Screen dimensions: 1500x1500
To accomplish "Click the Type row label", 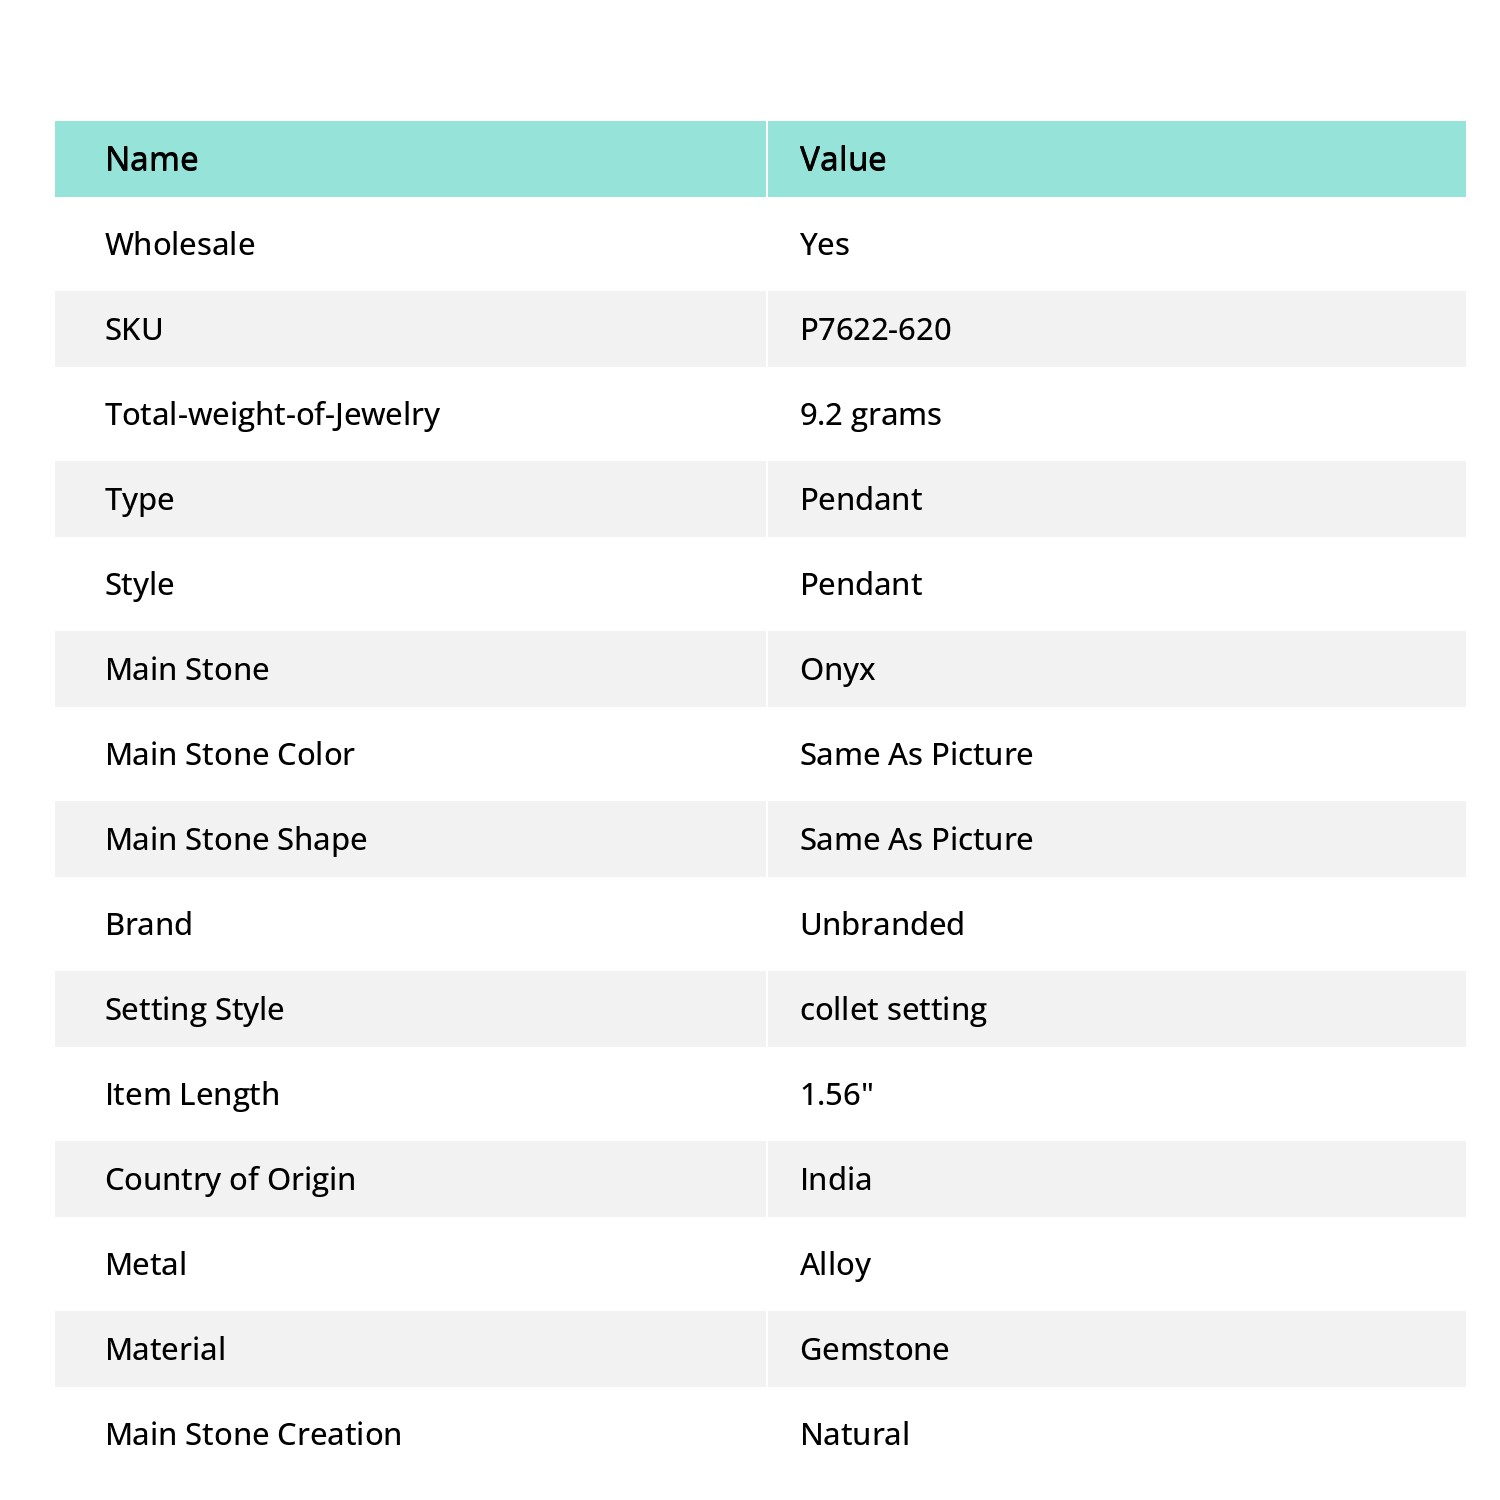I will [x=140, y=499].
